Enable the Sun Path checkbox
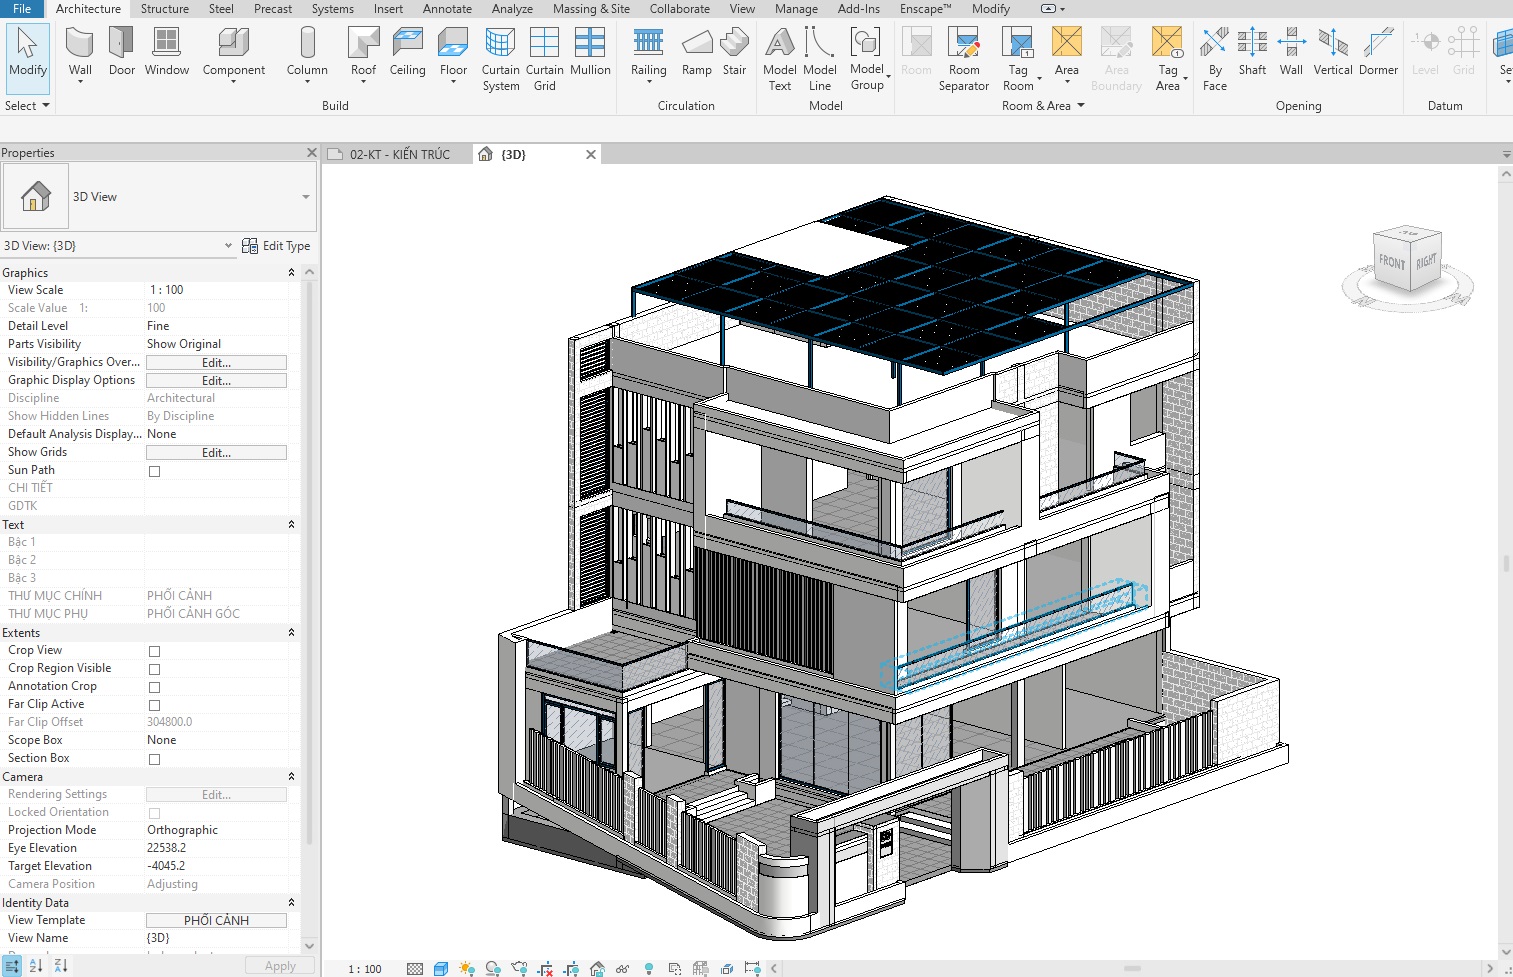This screenshot has height=977, width=1513. [155, 471]
